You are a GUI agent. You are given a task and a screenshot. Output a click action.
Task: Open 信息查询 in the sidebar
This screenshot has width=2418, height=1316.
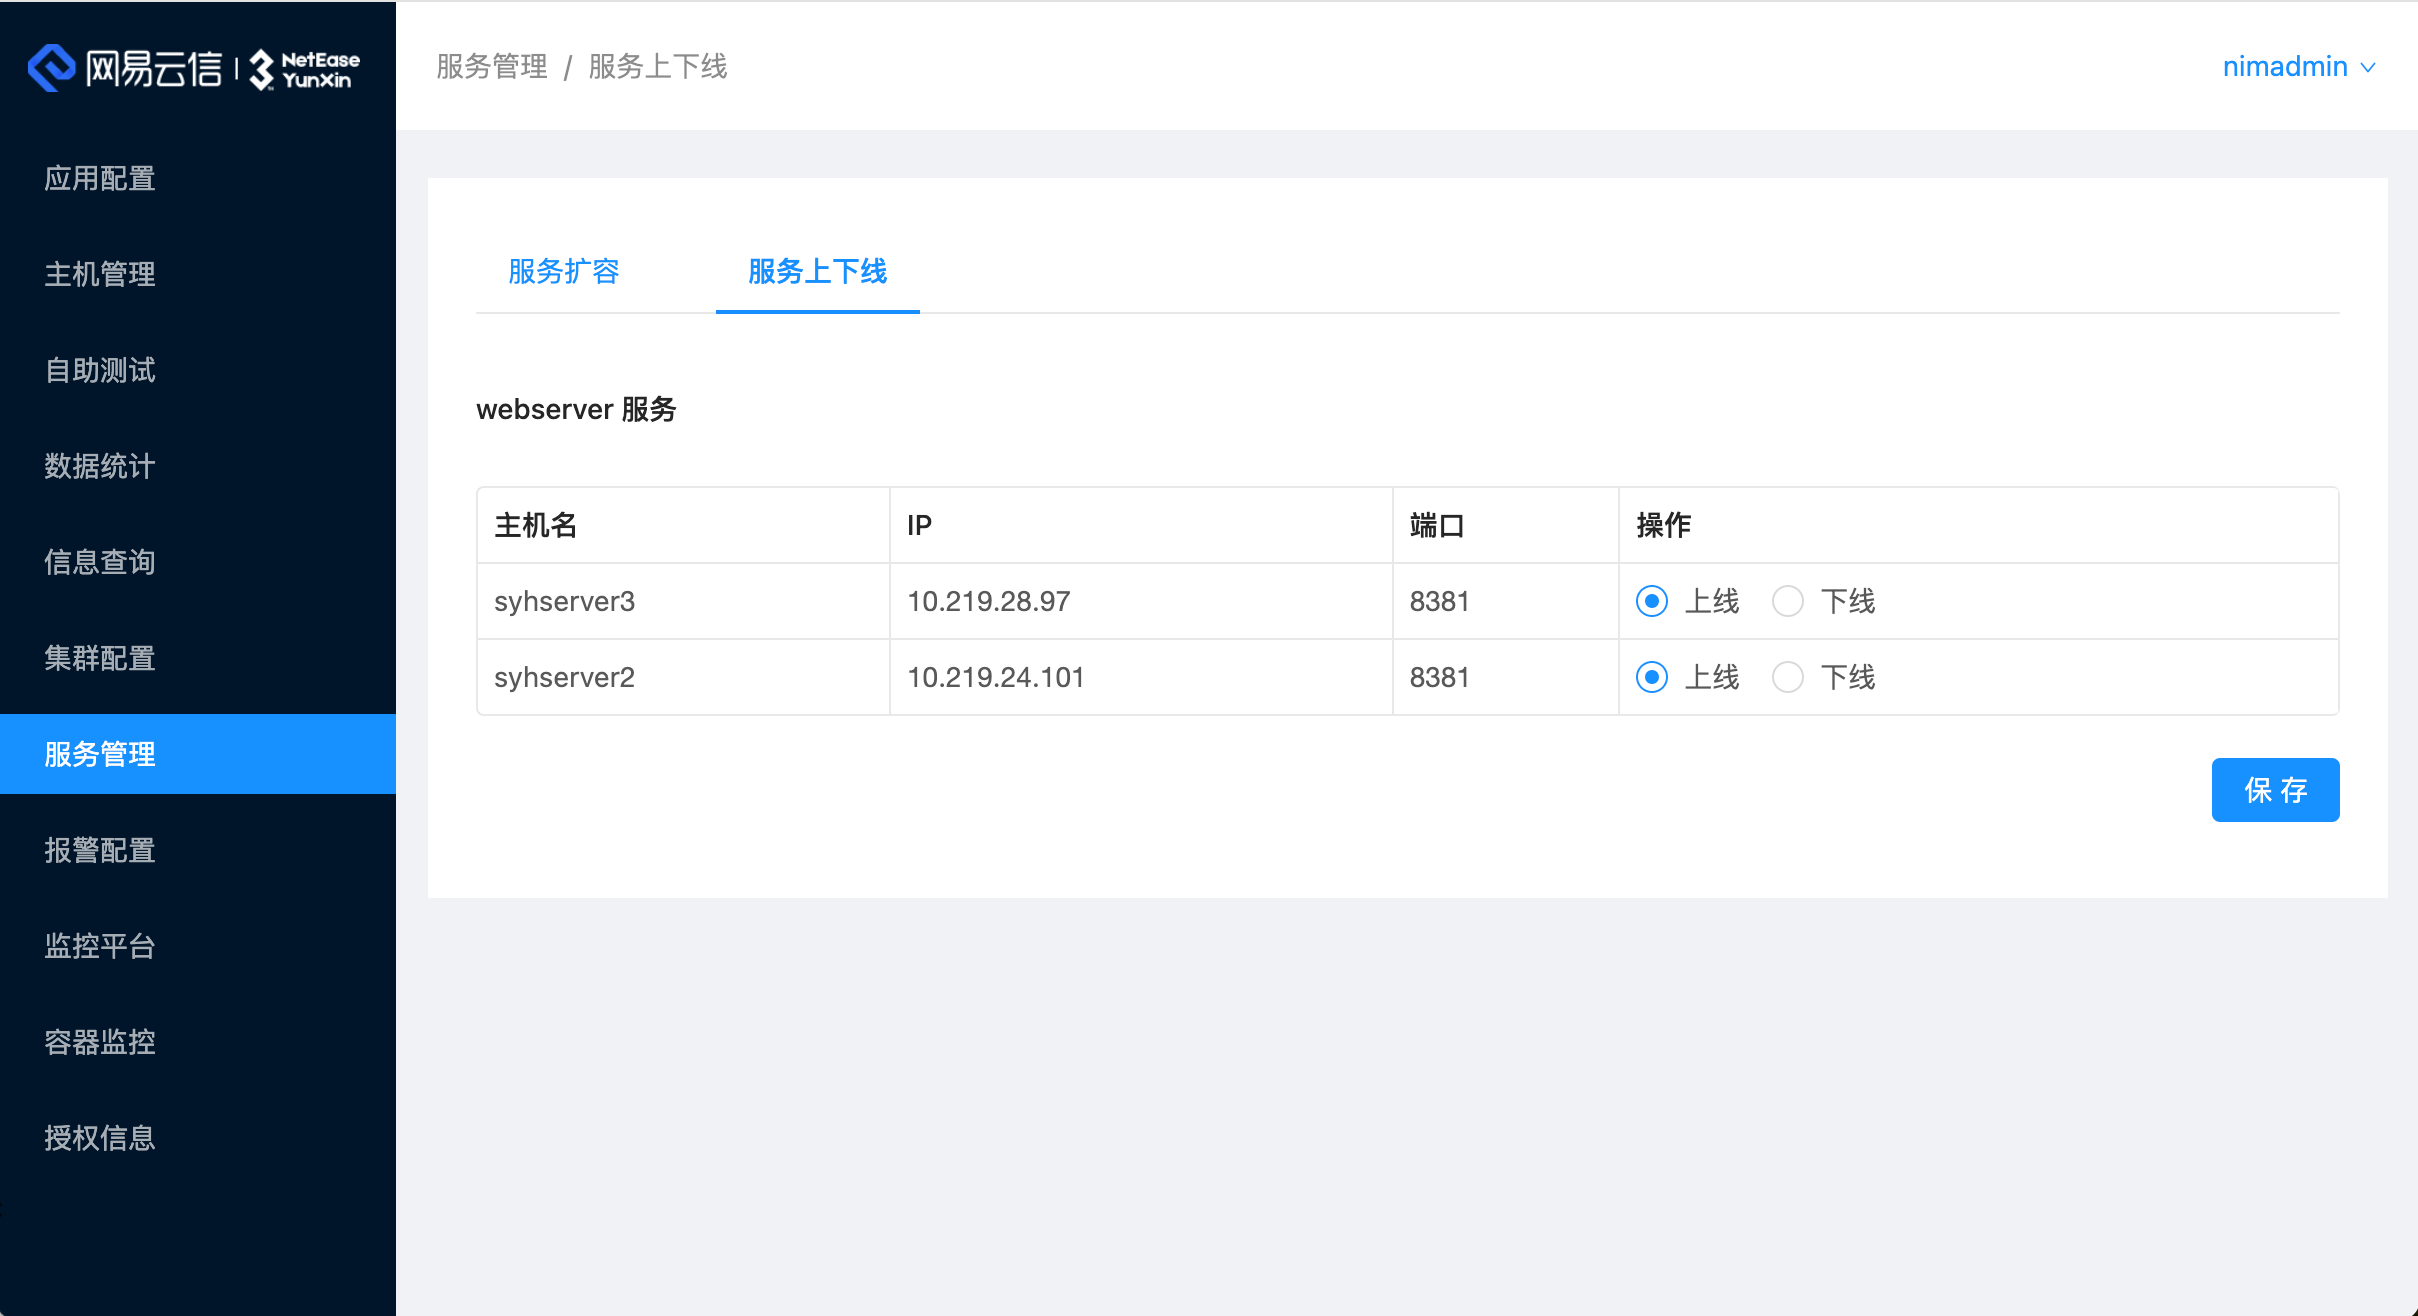pyautogui.click(x=99, y=562)
